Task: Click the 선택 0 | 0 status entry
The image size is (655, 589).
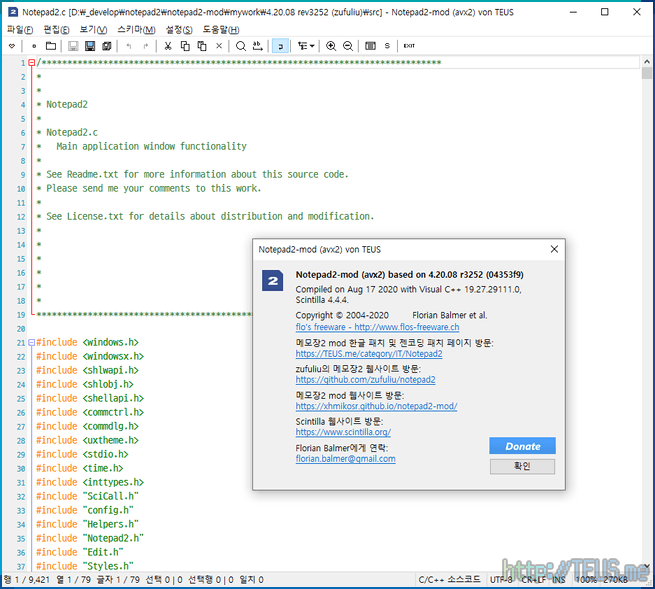Action: point(164,580)
